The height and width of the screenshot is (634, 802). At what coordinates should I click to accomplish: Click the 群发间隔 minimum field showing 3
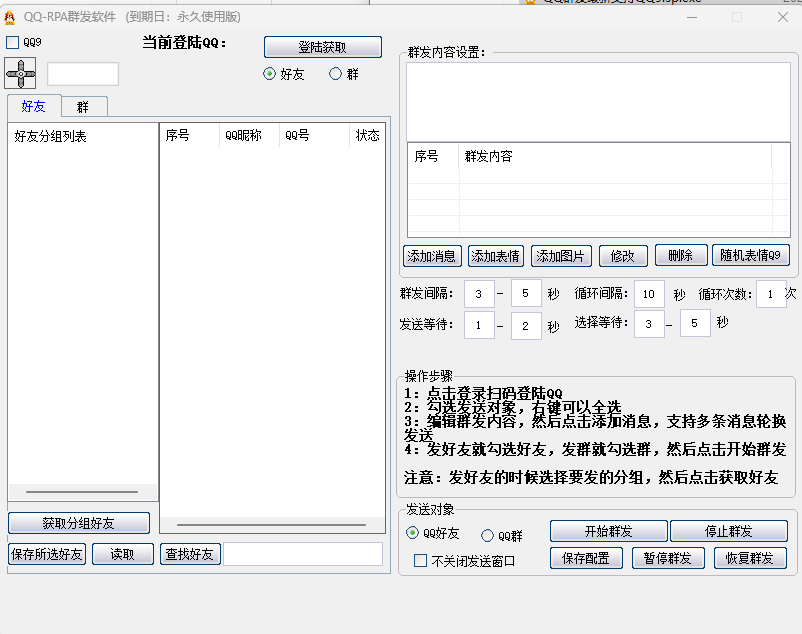click(479, 294)
